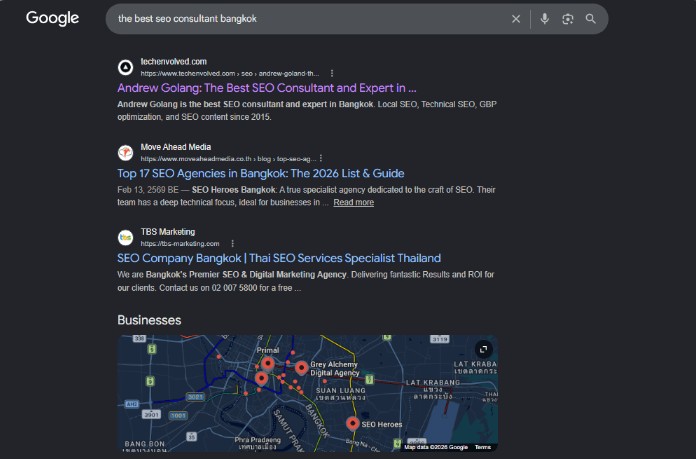Open three-dot menu for TBS Marketing result

pos(233,244)
